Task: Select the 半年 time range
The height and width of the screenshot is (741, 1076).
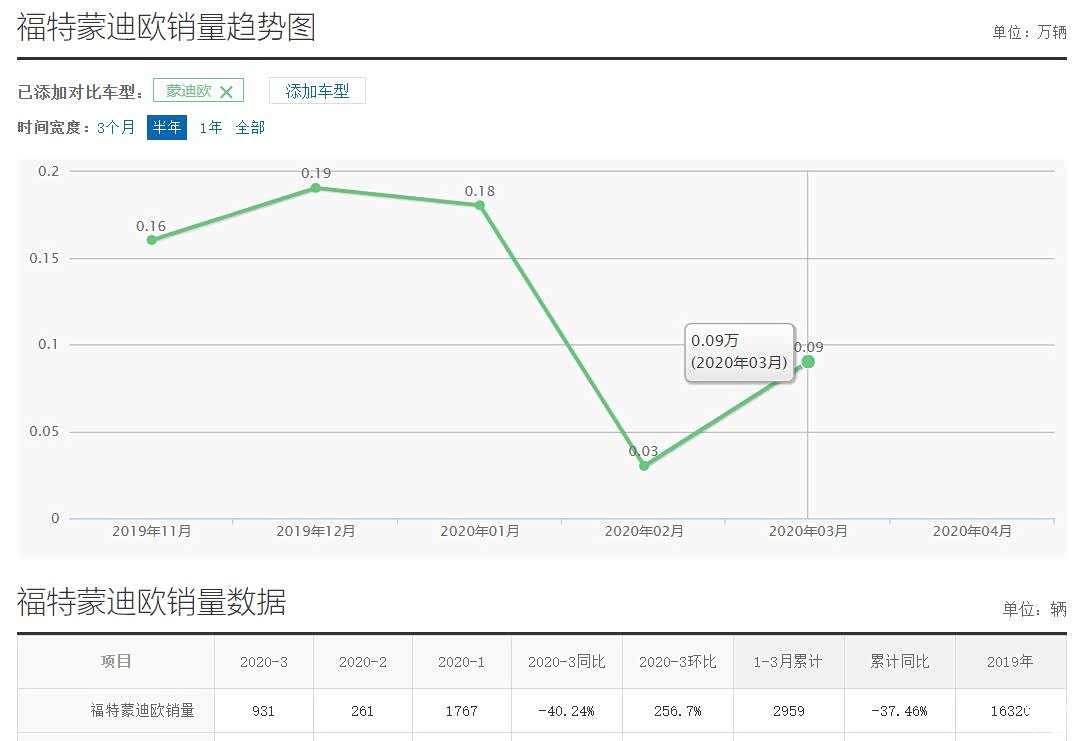Action: click(167, 128)
